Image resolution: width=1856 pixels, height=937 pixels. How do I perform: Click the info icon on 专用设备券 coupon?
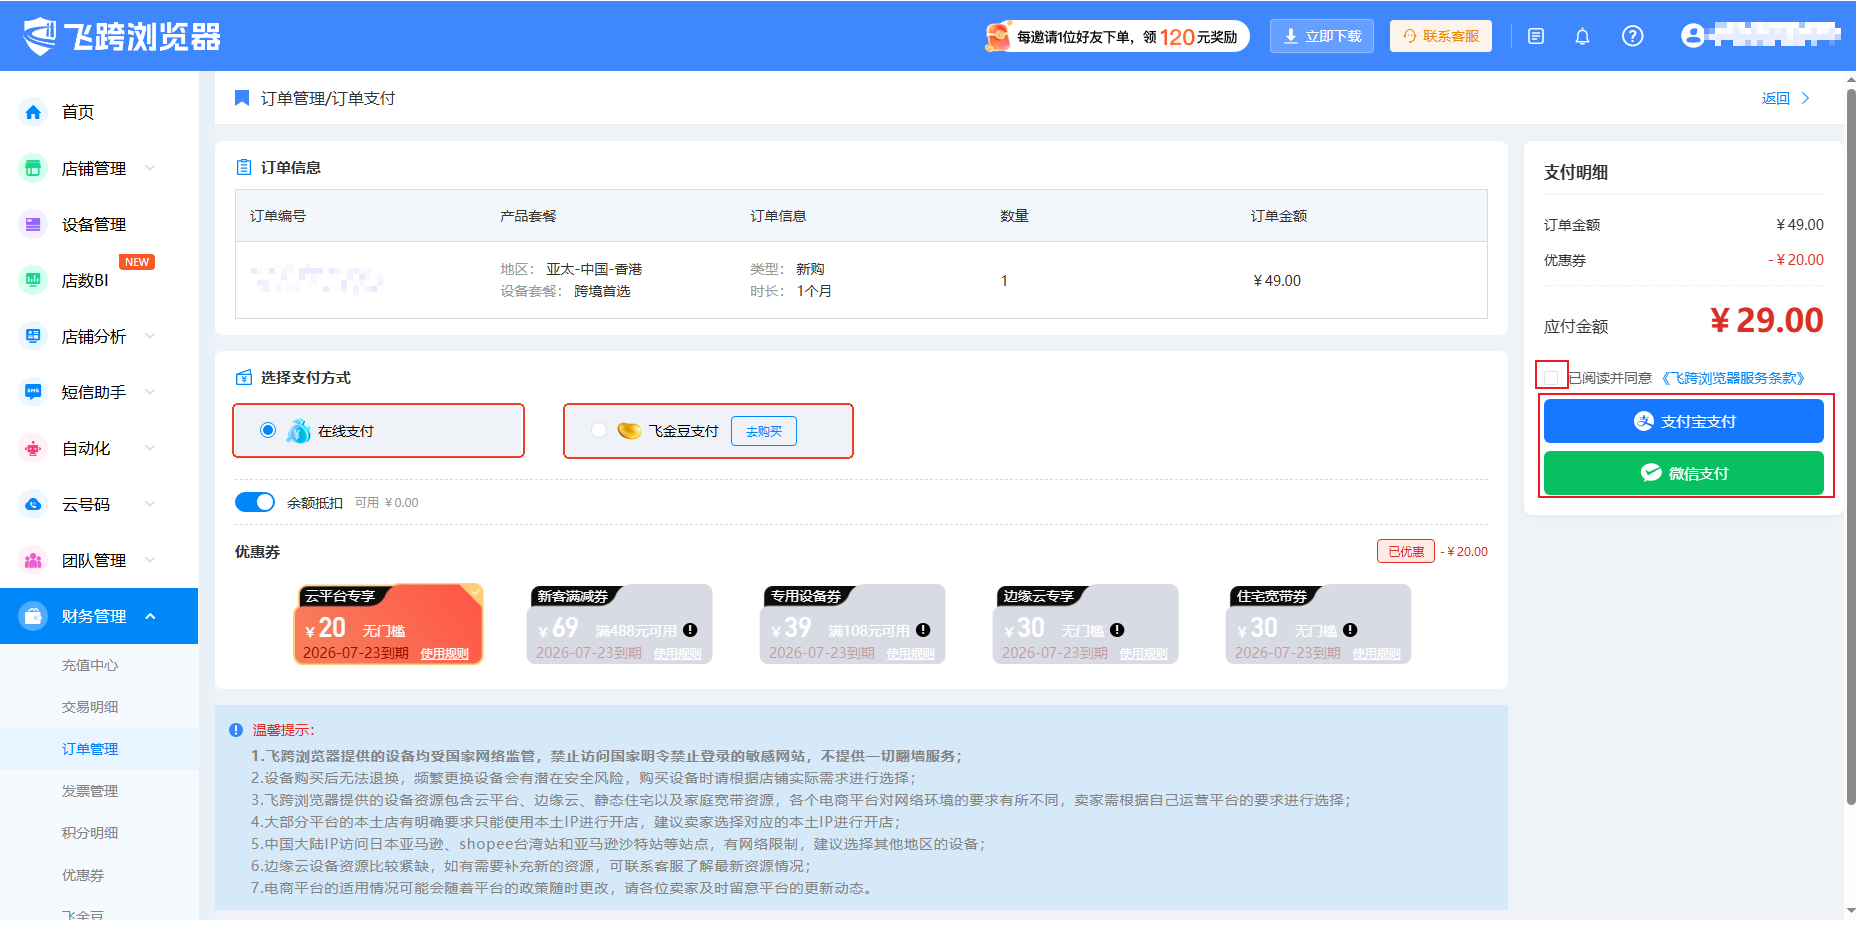[923, 630]
